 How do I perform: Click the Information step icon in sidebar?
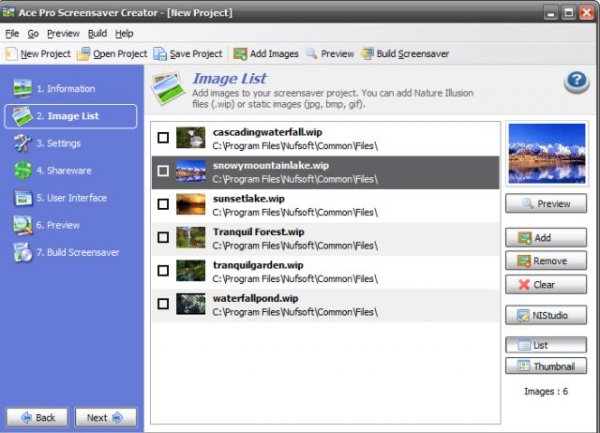23,88
